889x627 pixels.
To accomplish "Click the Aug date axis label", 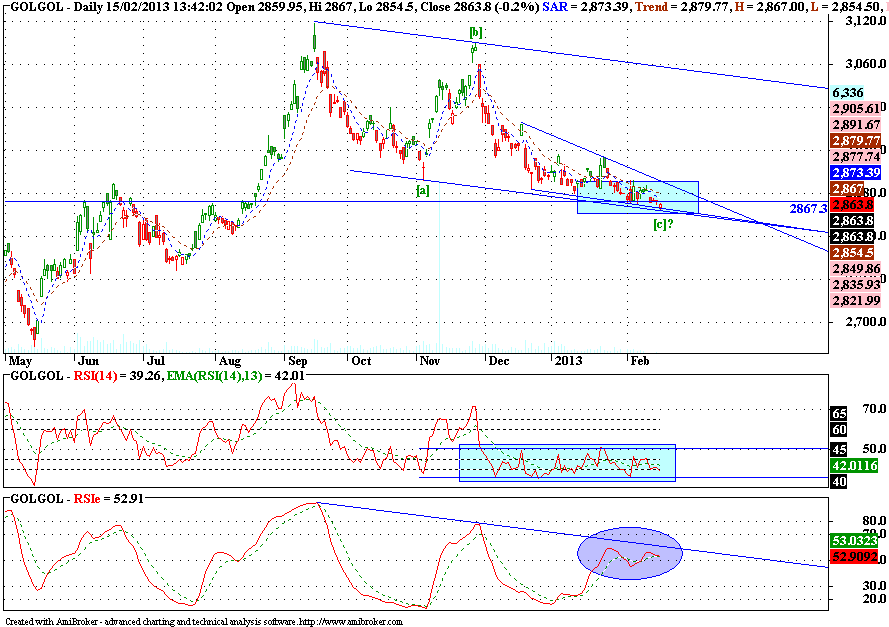I will 230,361.
